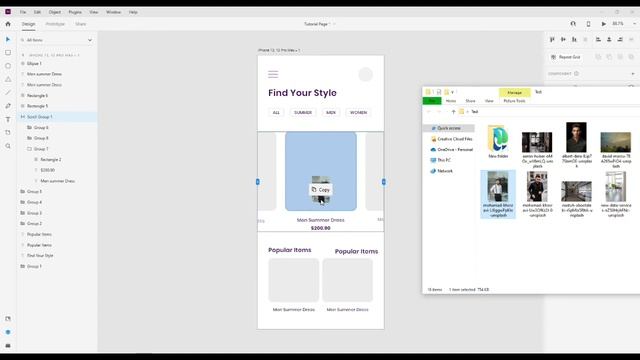Select the Polygon tool

[8, 79]
